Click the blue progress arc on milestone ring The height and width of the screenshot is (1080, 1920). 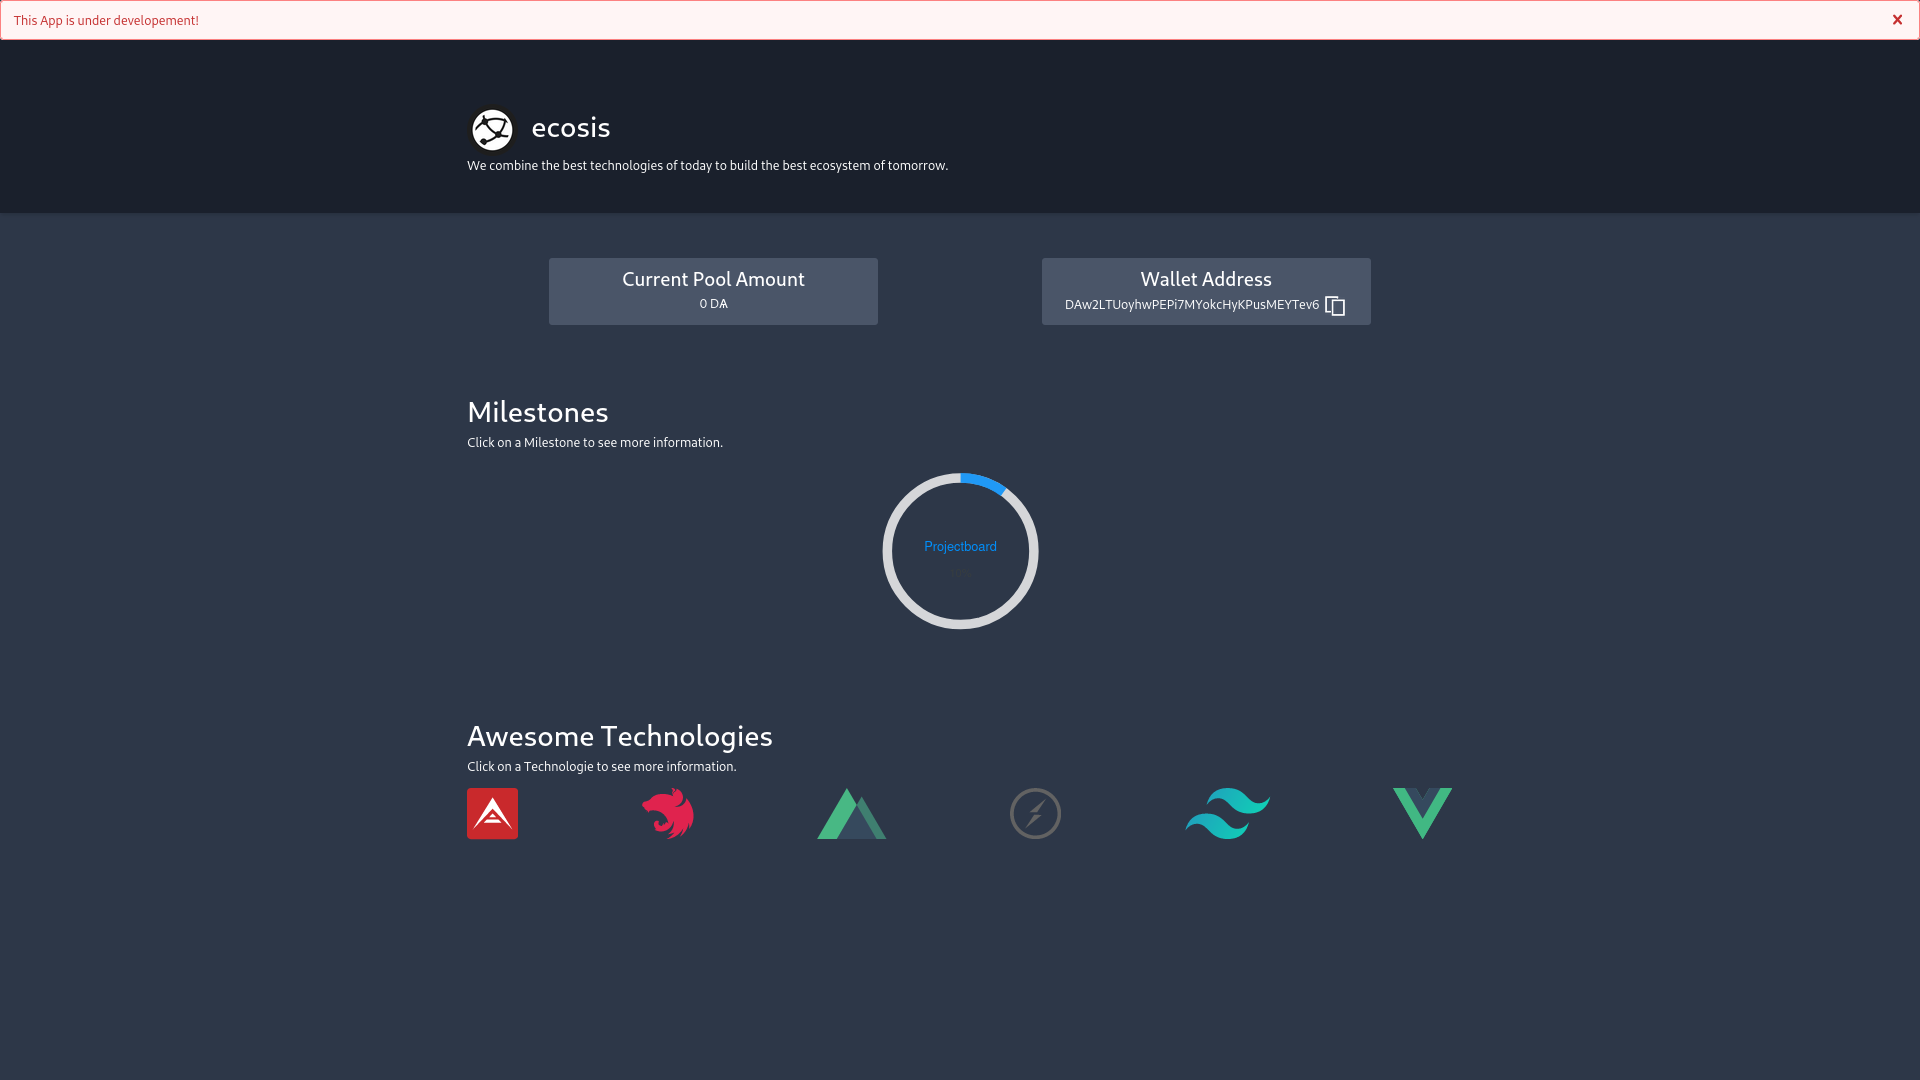pyautogui.click(x=985, y=483)
